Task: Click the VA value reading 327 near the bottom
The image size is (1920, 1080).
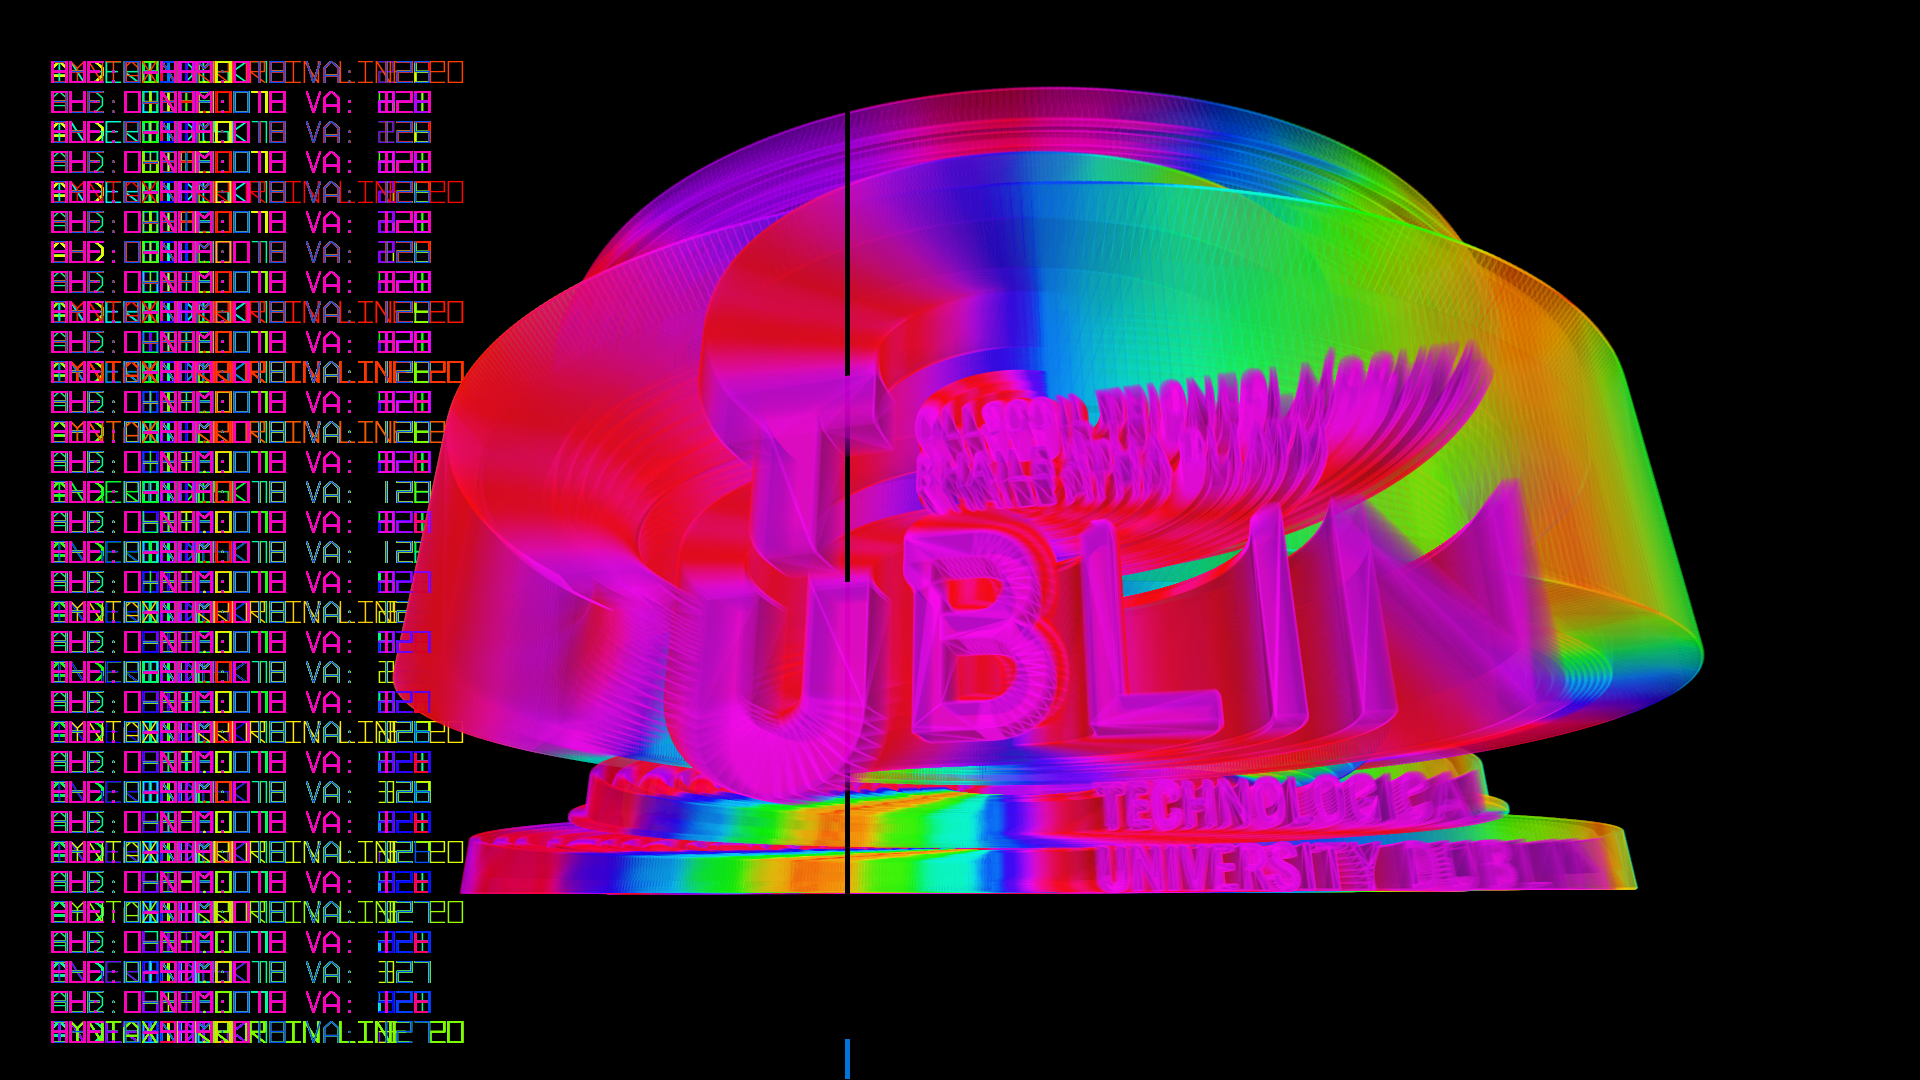Action: (405, 973)
